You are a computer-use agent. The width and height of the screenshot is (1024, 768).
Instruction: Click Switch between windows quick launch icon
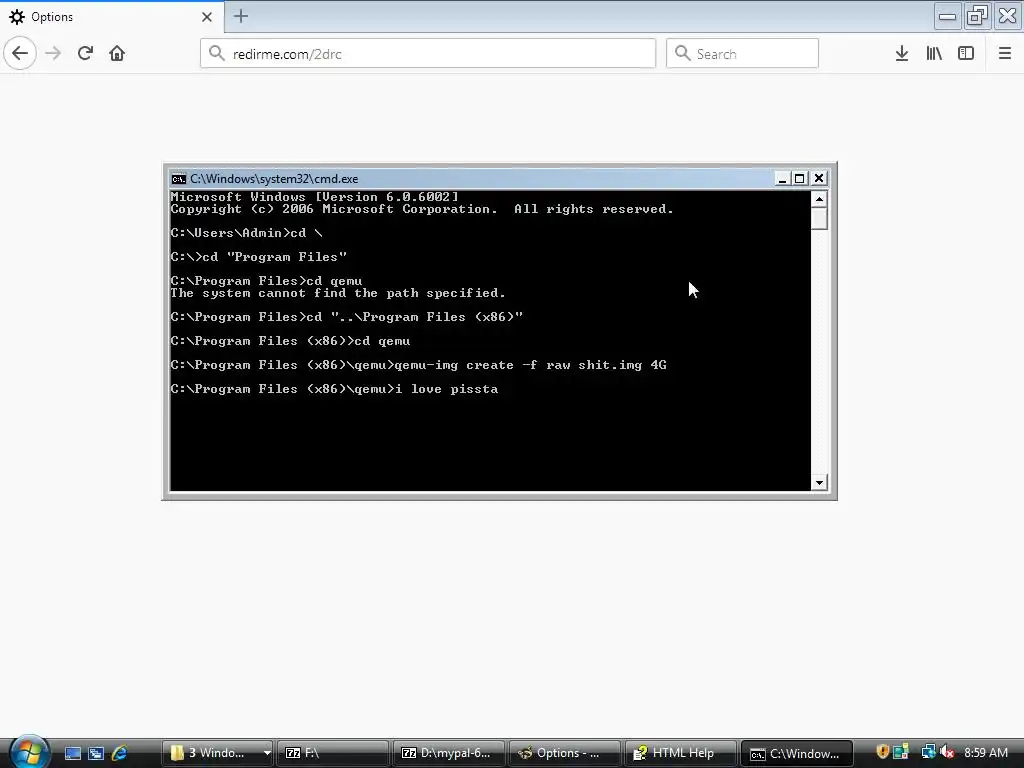(x=96, y=753)
